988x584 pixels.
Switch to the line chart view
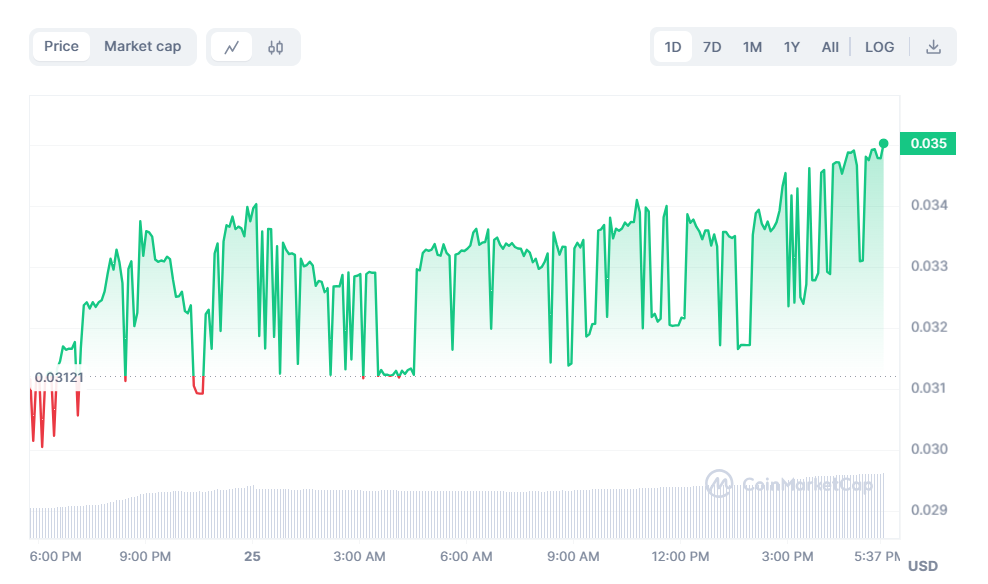coord(232,47)
